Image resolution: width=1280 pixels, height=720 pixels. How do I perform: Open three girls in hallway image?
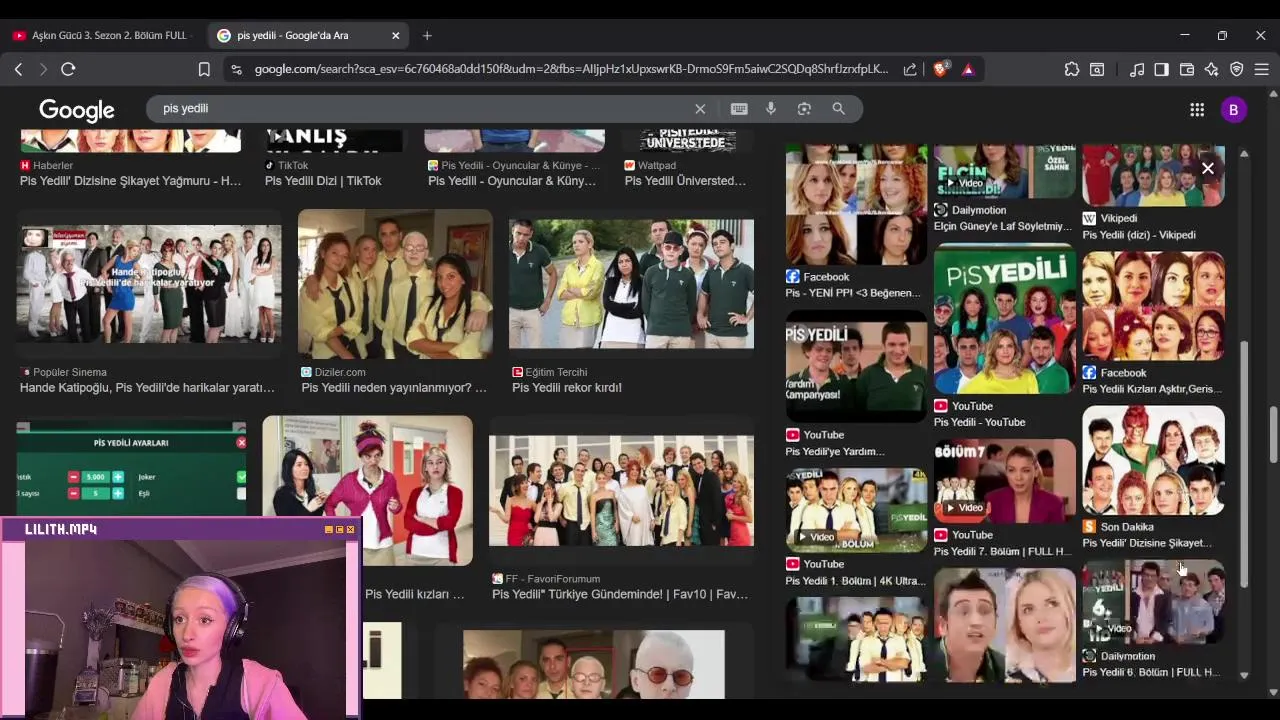(368, 490)
